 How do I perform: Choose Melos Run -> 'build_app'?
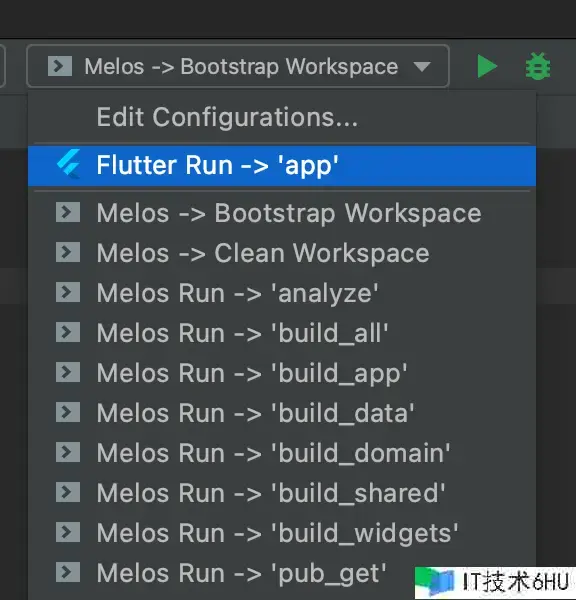coord(282,373)
